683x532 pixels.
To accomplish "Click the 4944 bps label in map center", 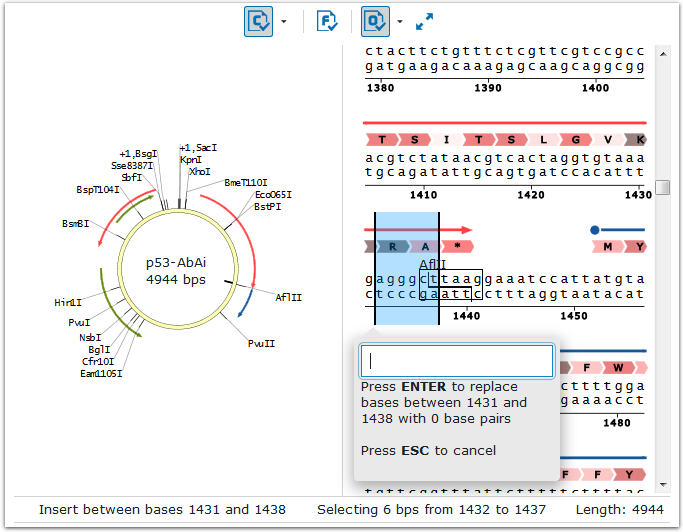I will (x=176, y=279).
